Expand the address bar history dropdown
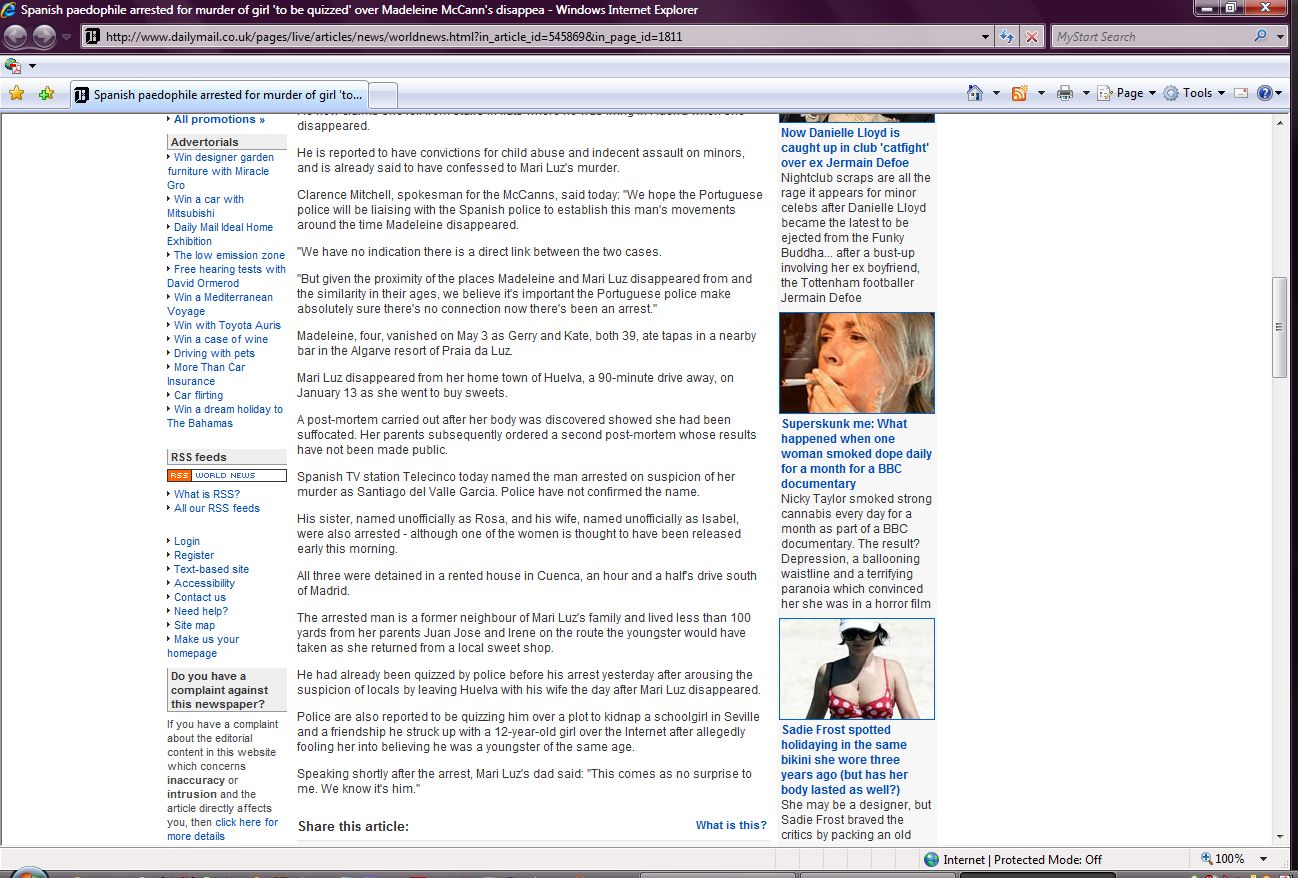 tap(986, 37)
